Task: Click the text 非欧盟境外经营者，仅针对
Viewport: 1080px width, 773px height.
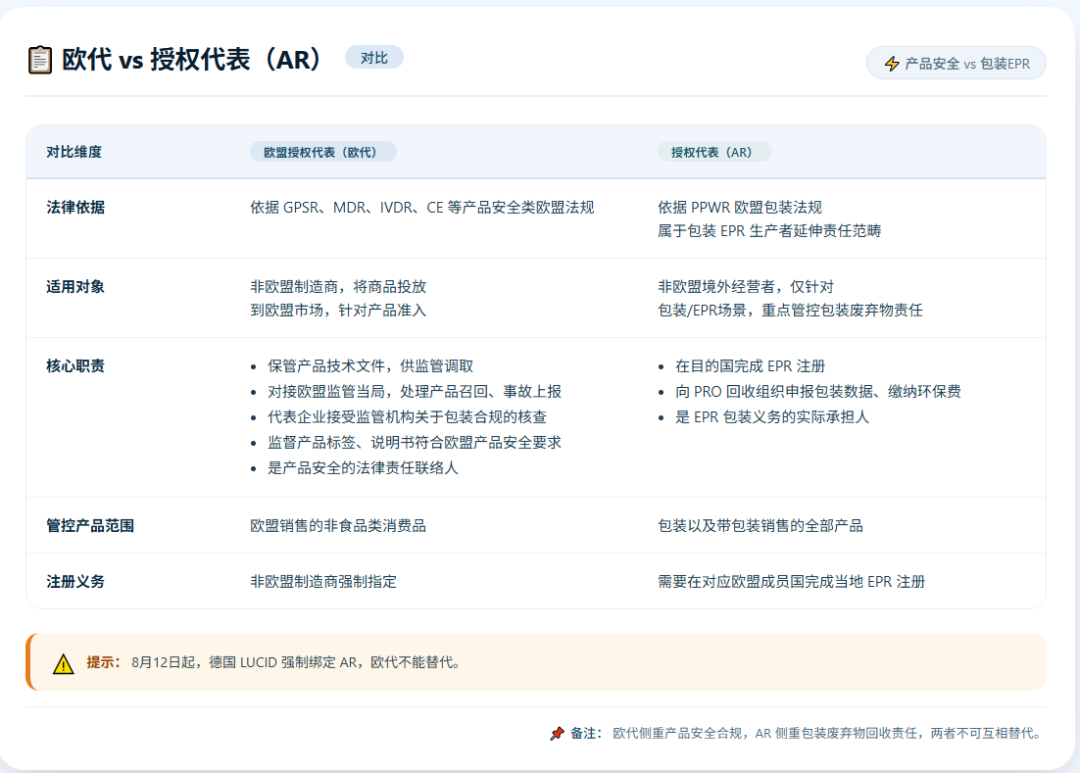Action: click(x=746, y=287)
